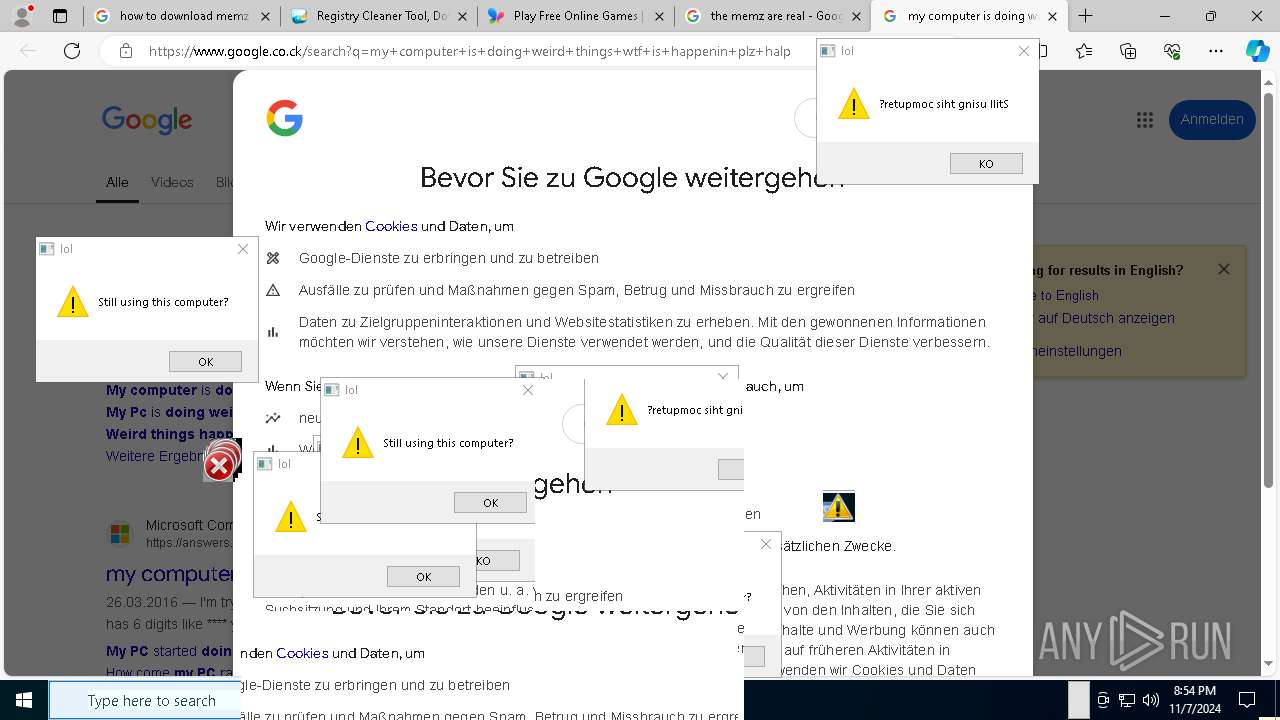The width and height of the screenshot is (1280, 720).
Task: Click the Anmelden sign-in button
Action: pos(1212,119)
